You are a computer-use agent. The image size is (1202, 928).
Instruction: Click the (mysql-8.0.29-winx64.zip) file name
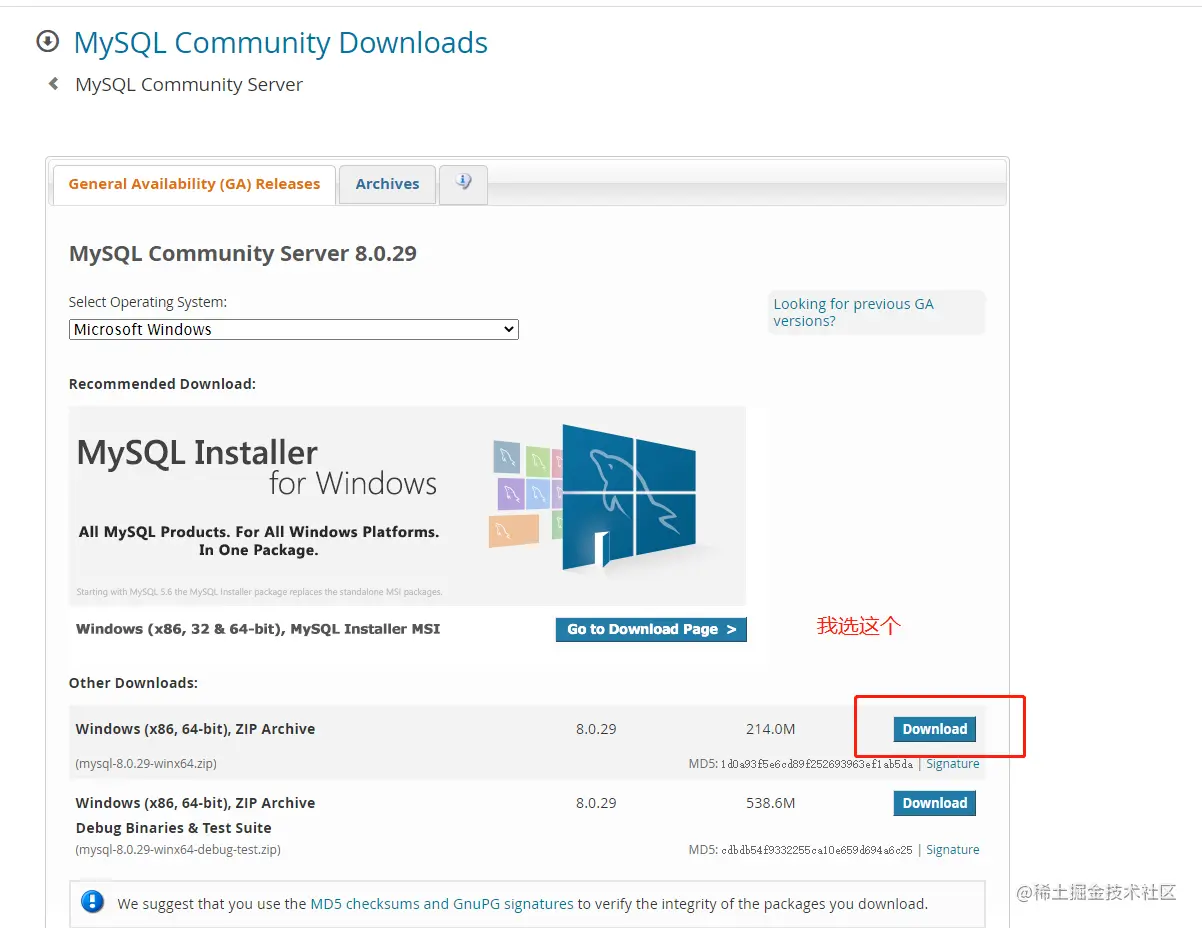(146, 763)
